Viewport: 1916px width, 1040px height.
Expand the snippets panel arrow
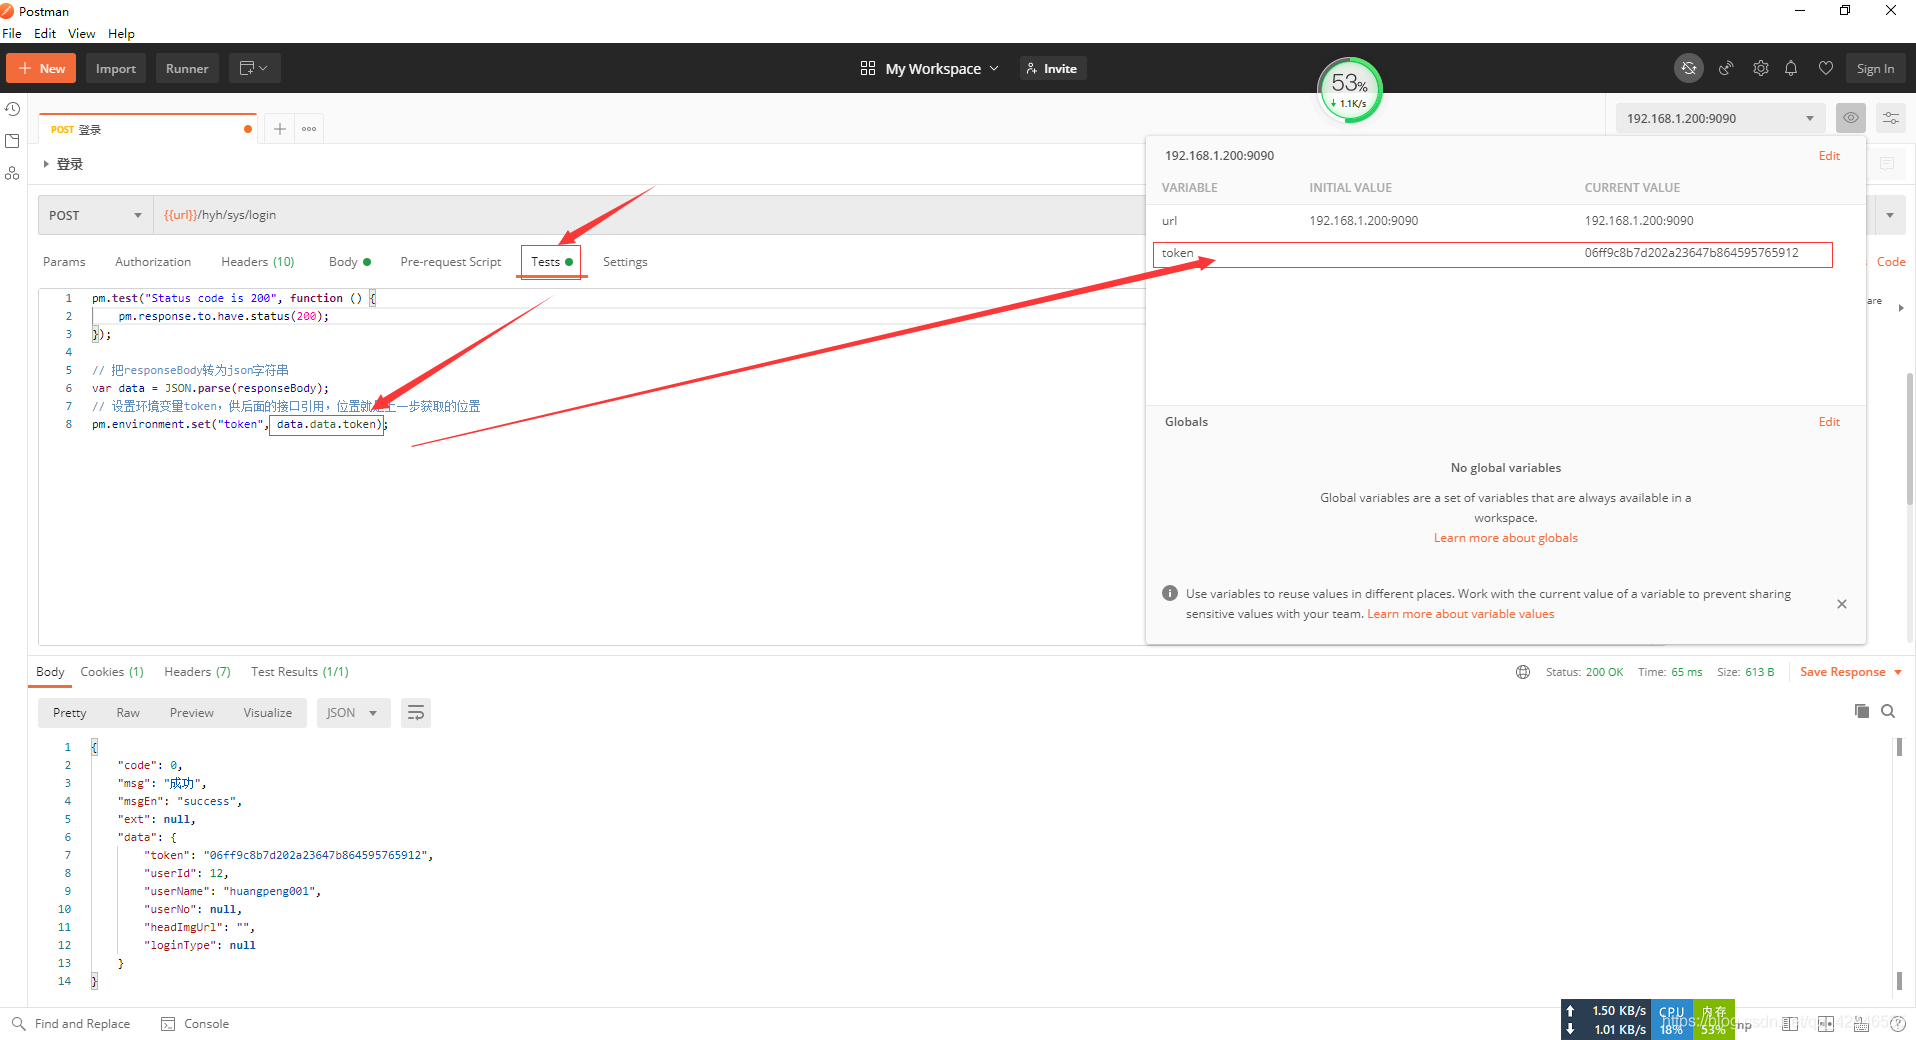[1900, 308]
